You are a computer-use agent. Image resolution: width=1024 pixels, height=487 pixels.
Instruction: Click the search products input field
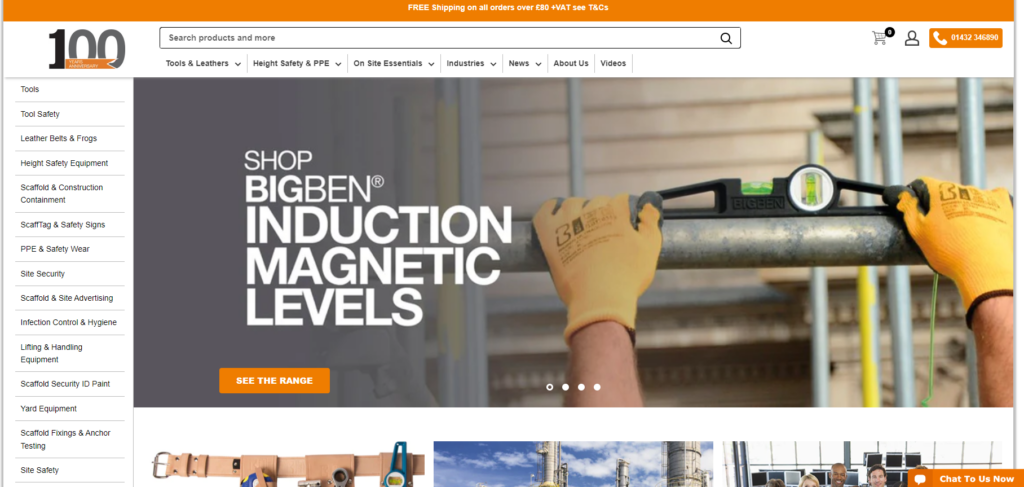click(438, 38)
